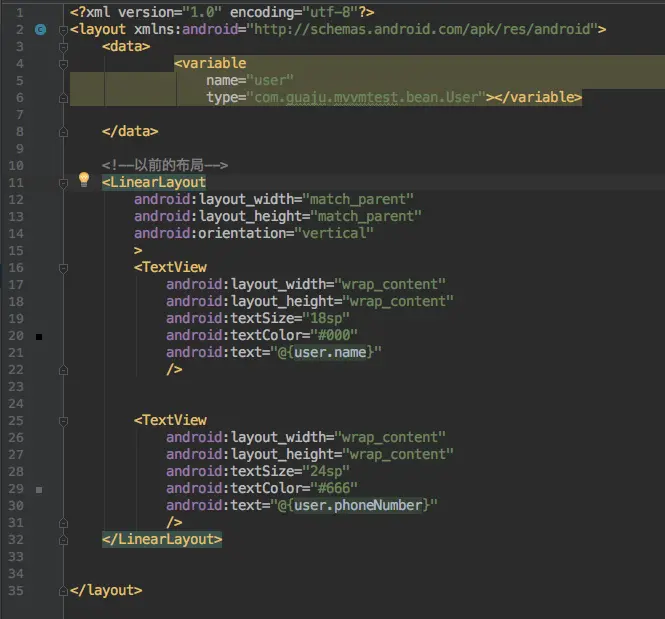The image size is (665, 619).
Task: Click fold end marker on line 35
Action: 63,591
